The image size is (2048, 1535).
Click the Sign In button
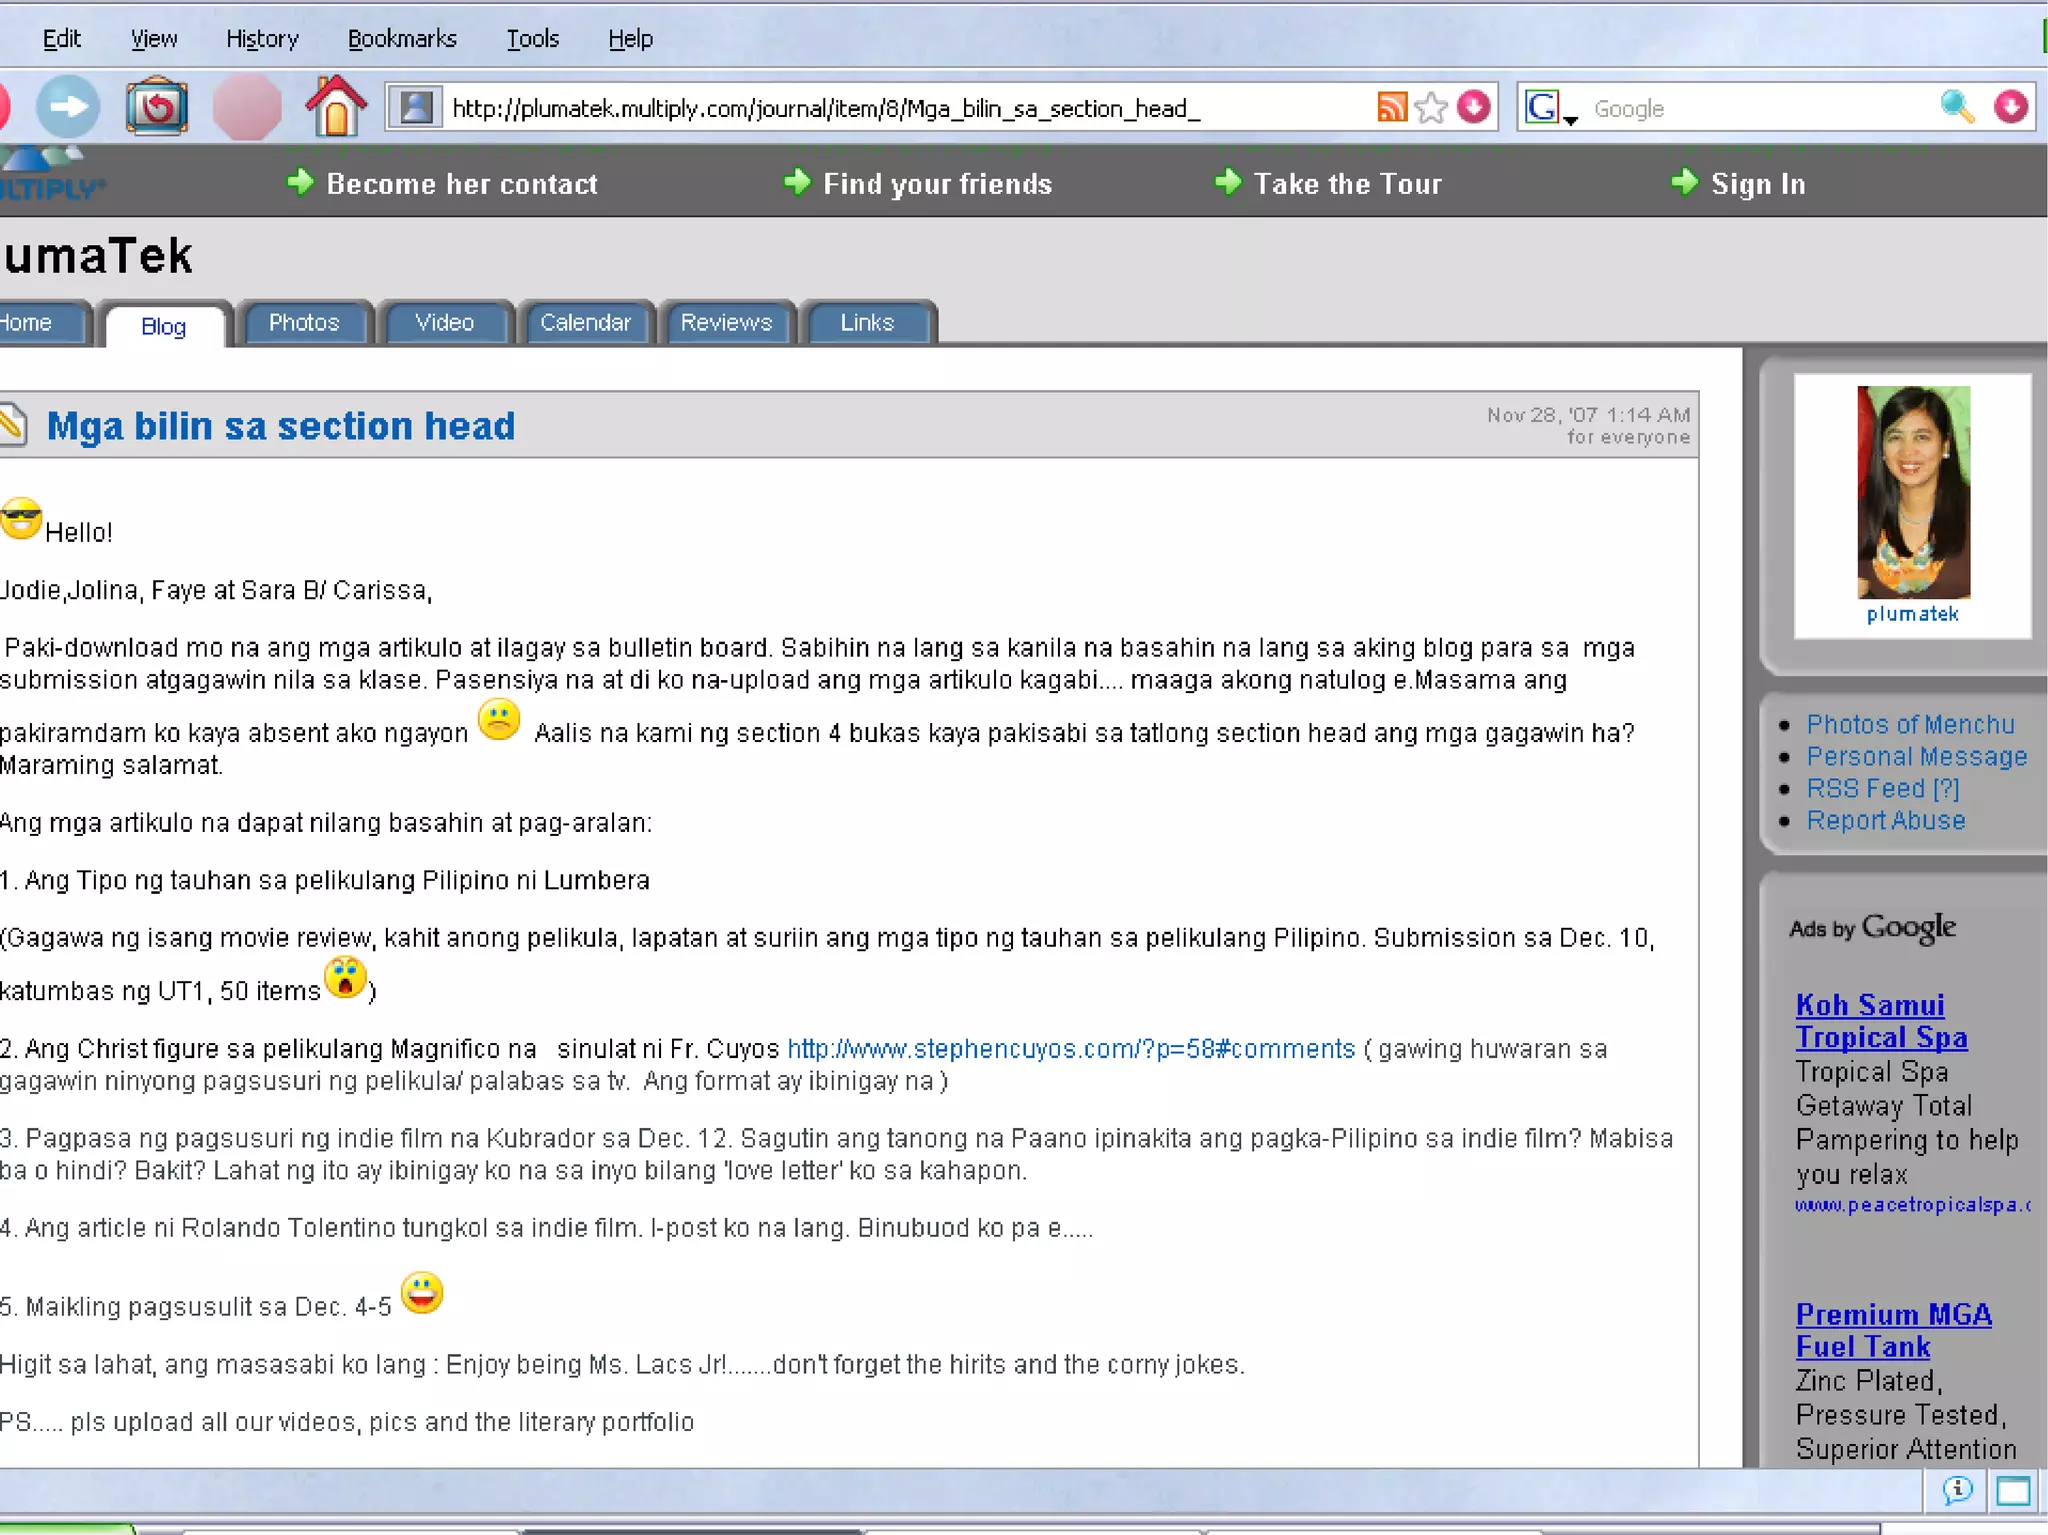1757,184
